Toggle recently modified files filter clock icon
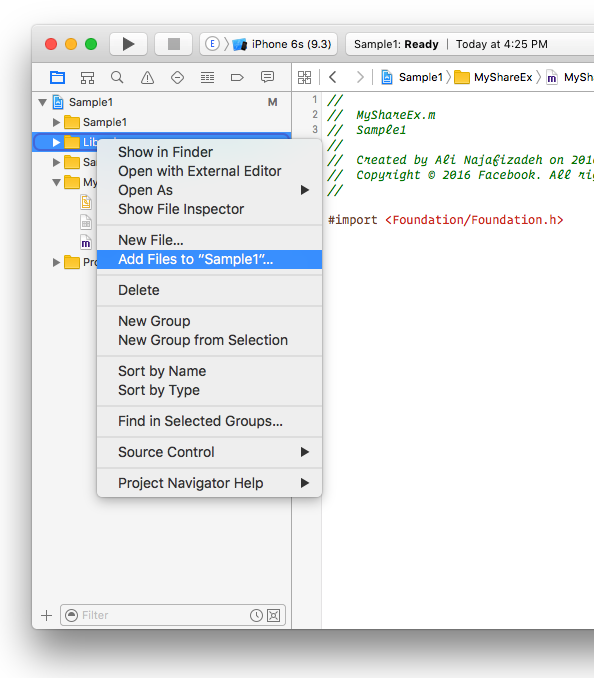 point(256,615)
